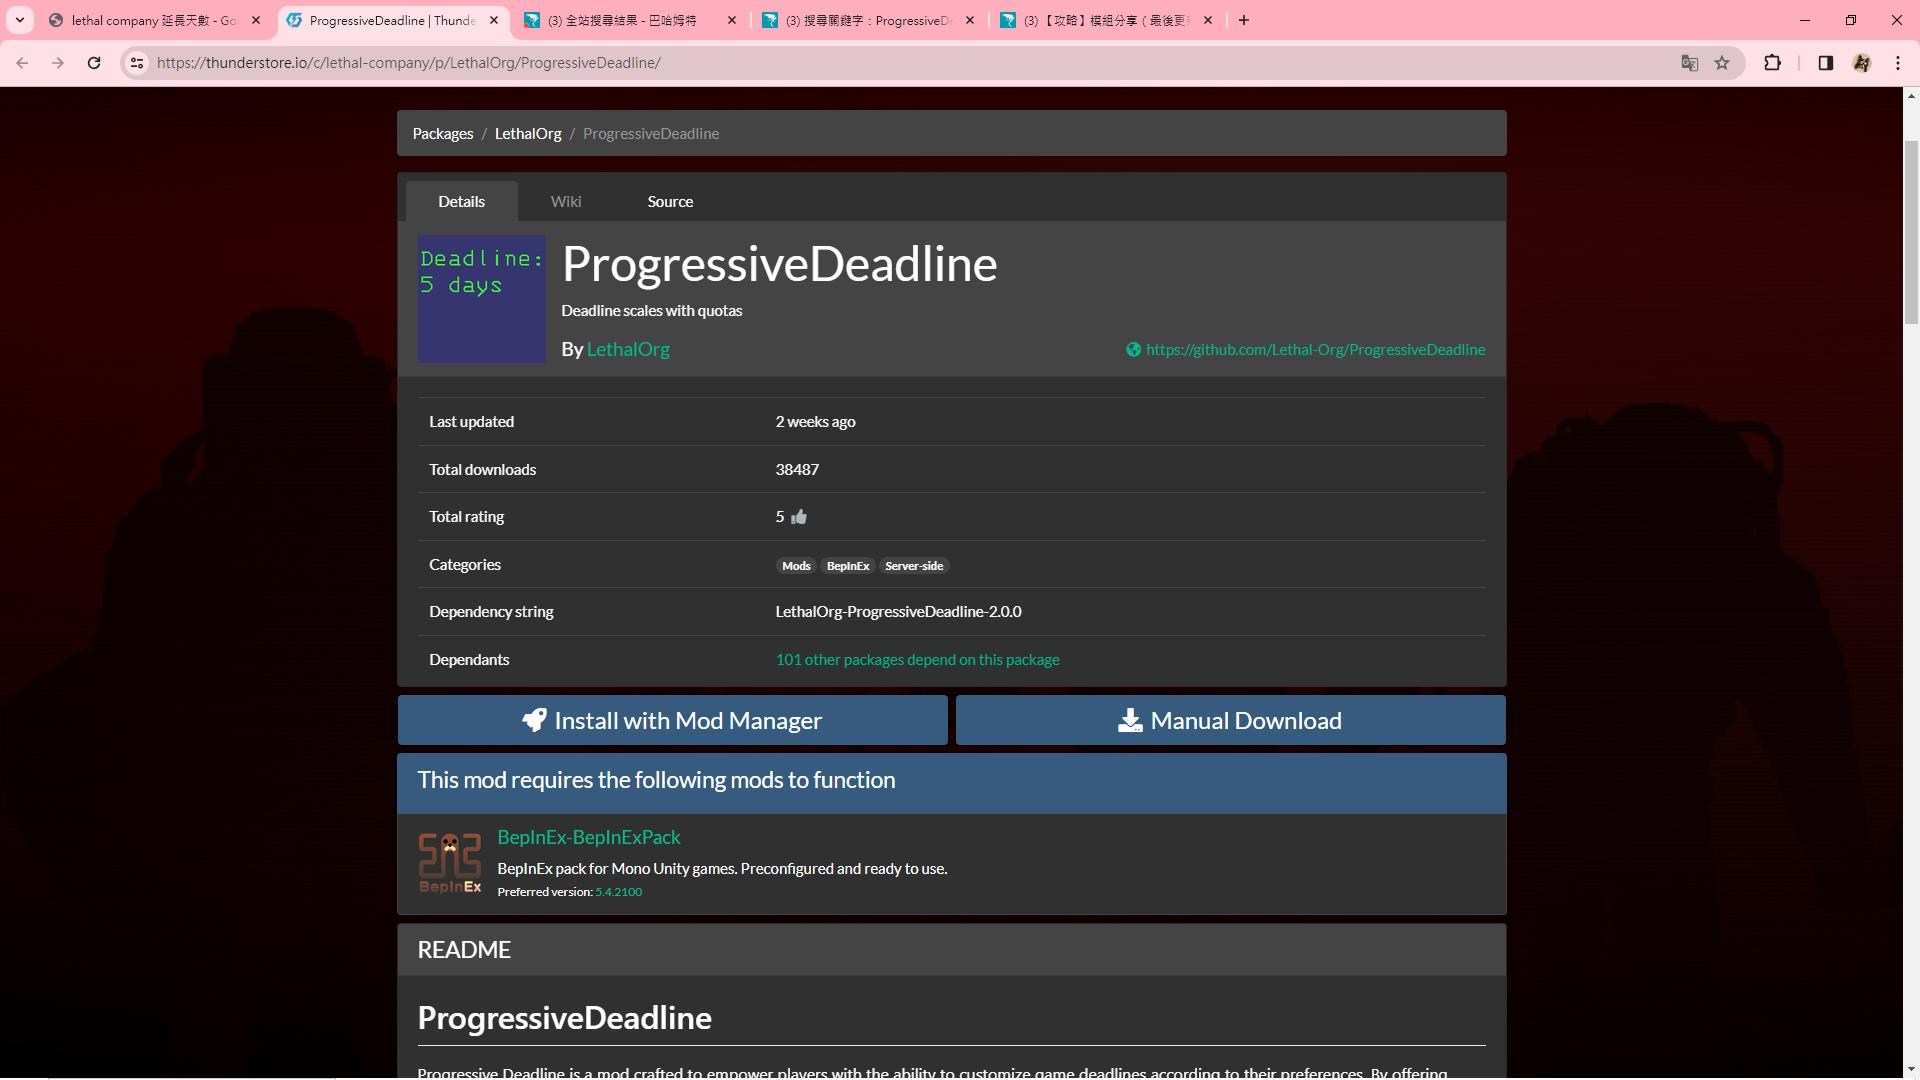Open the Chrome profile avatar
This screenshot has height=1080, width=1920.
click(1862, 63)
